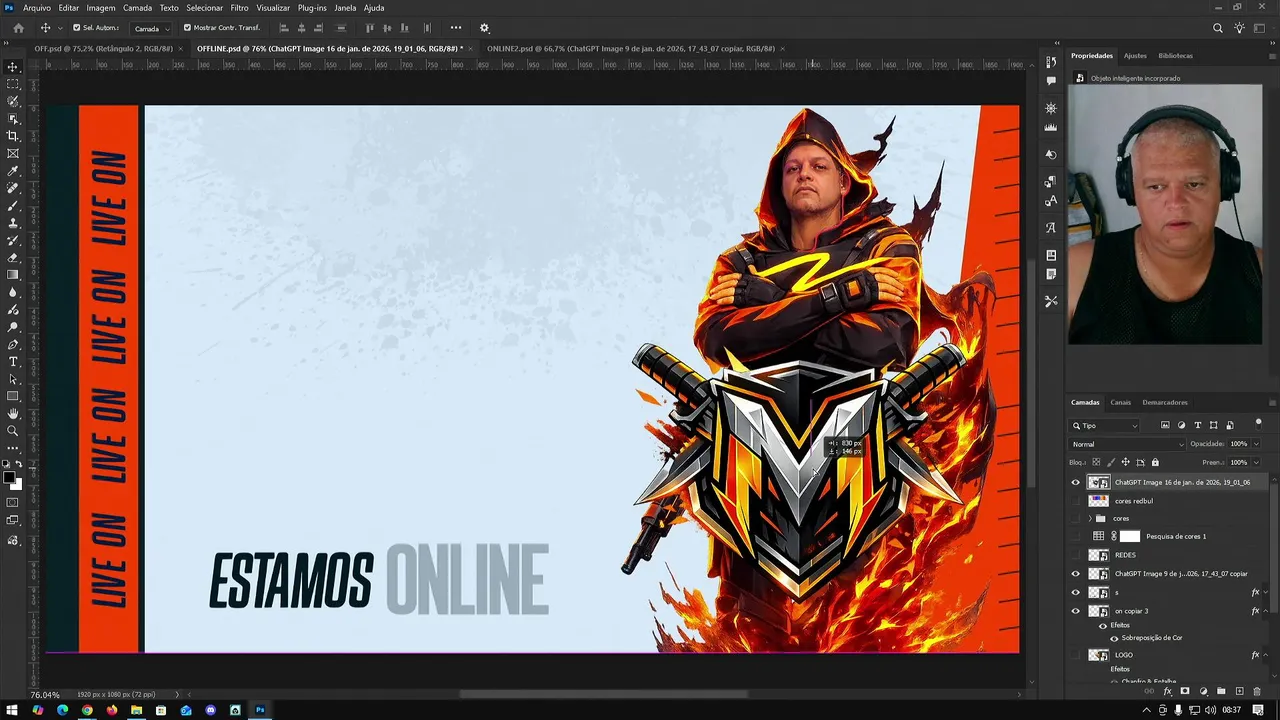Open the Normal blend mode dropdown
1280x720 pixels.
1127,444
